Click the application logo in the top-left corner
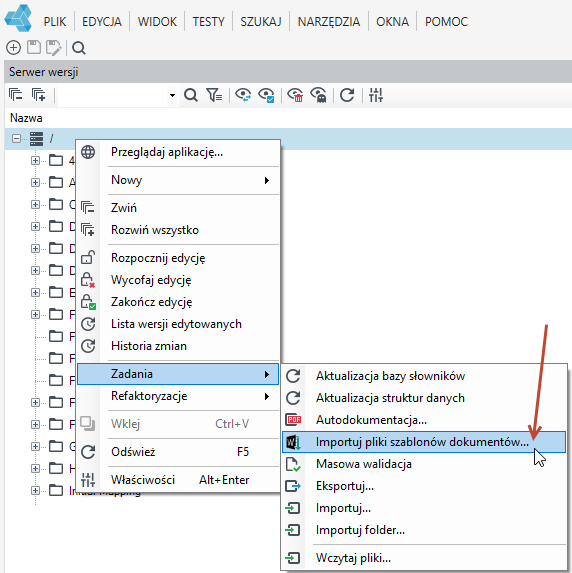 (x=18, y=18)
